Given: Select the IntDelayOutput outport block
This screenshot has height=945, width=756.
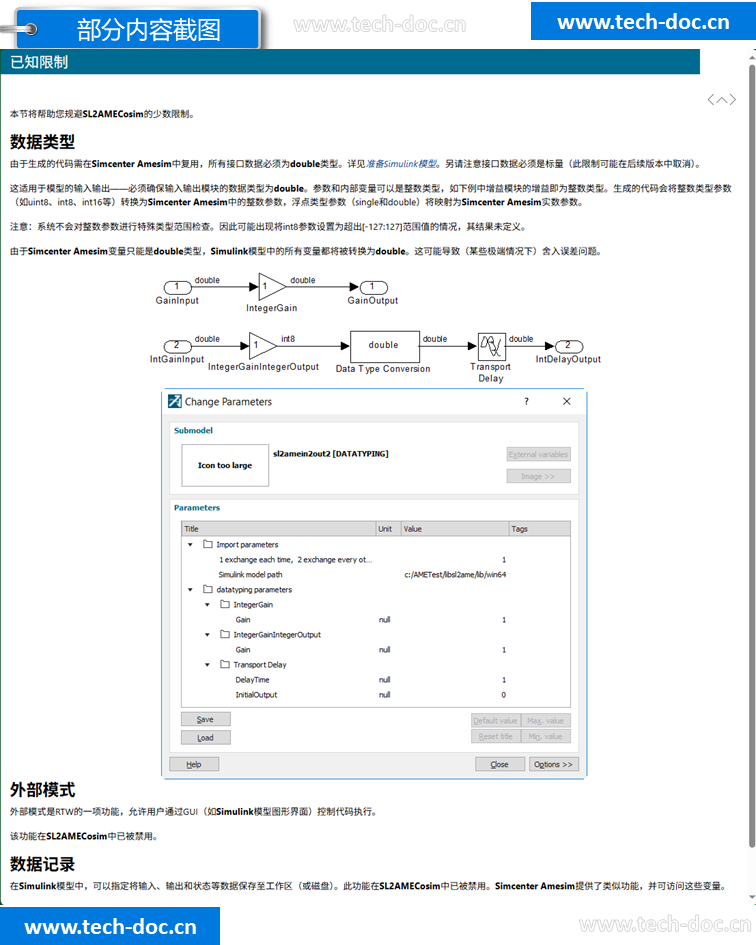Looking at the screenshot, I should click(x=569, y=346).
